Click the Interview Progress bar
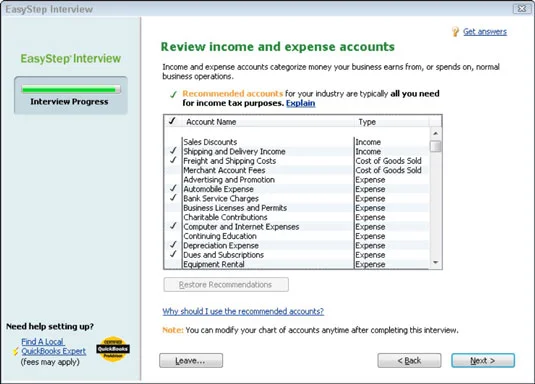The width and height of the screenshot is (535, 384). [x=71, y=90]
